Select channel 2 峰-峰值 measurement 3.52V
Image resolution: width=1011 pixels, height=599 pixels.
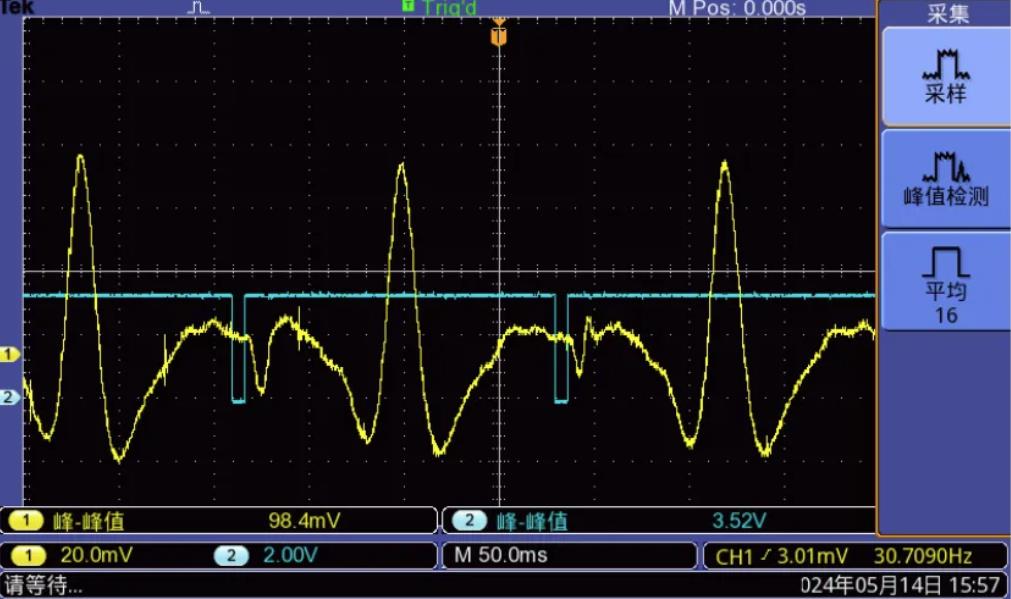[x=658, y=520]
